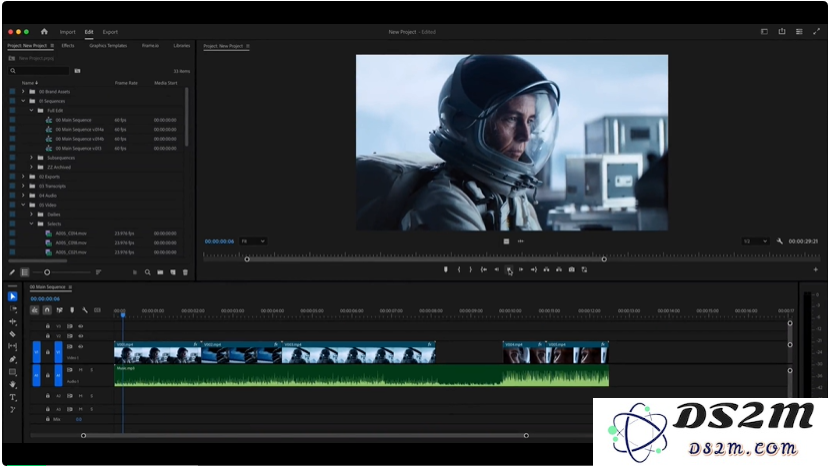Screen dimensions: 831x466
Task: Click the Mark Out bracket button
Action: 471,270
